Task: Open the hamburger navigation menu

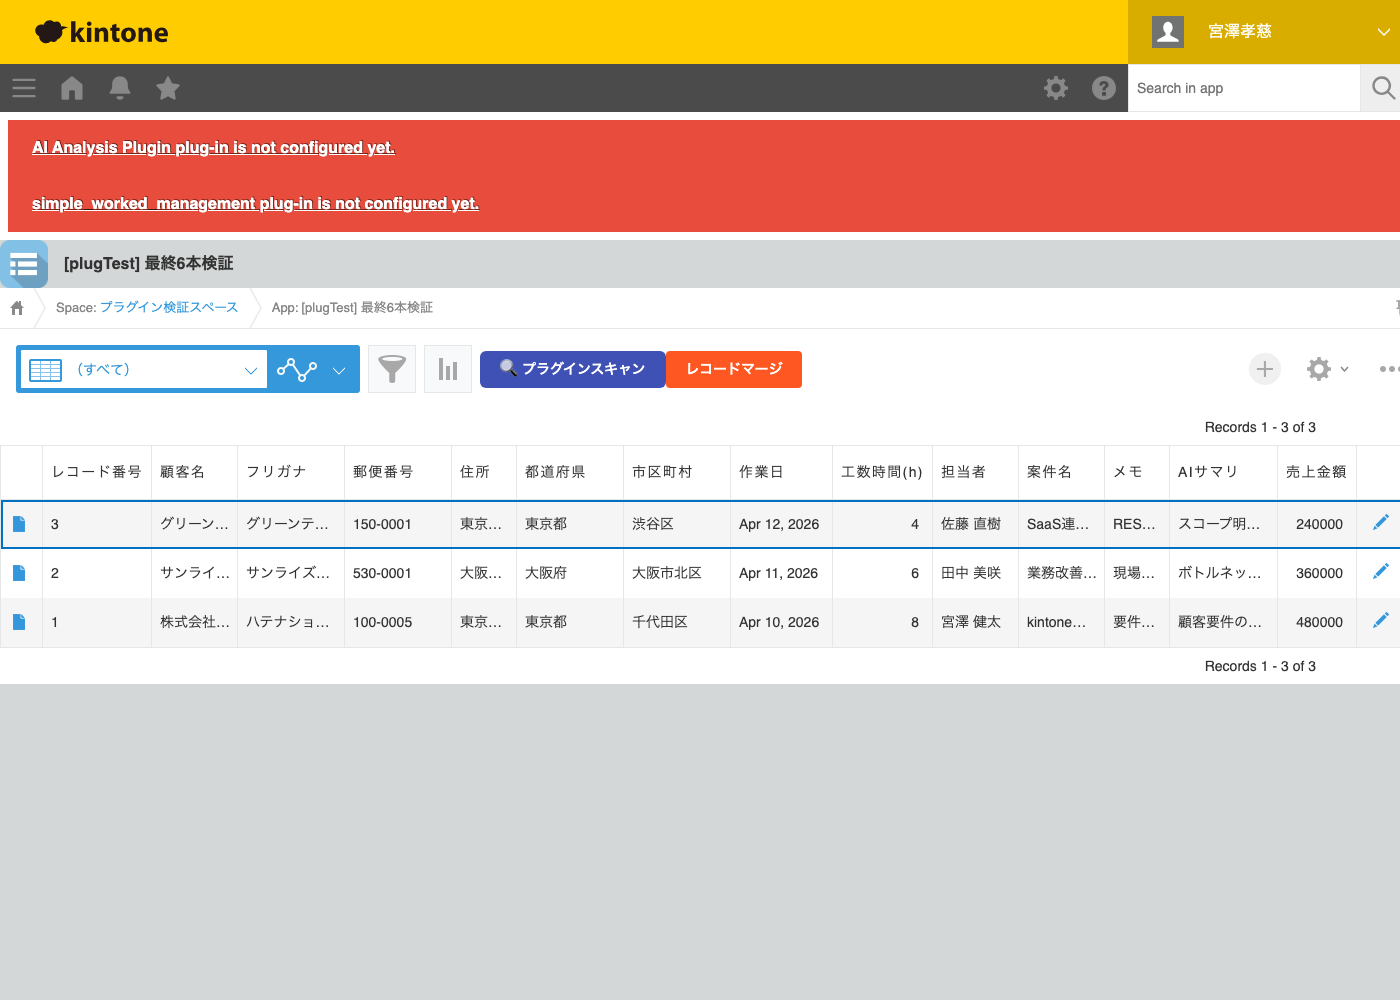Action: [24, 88]
